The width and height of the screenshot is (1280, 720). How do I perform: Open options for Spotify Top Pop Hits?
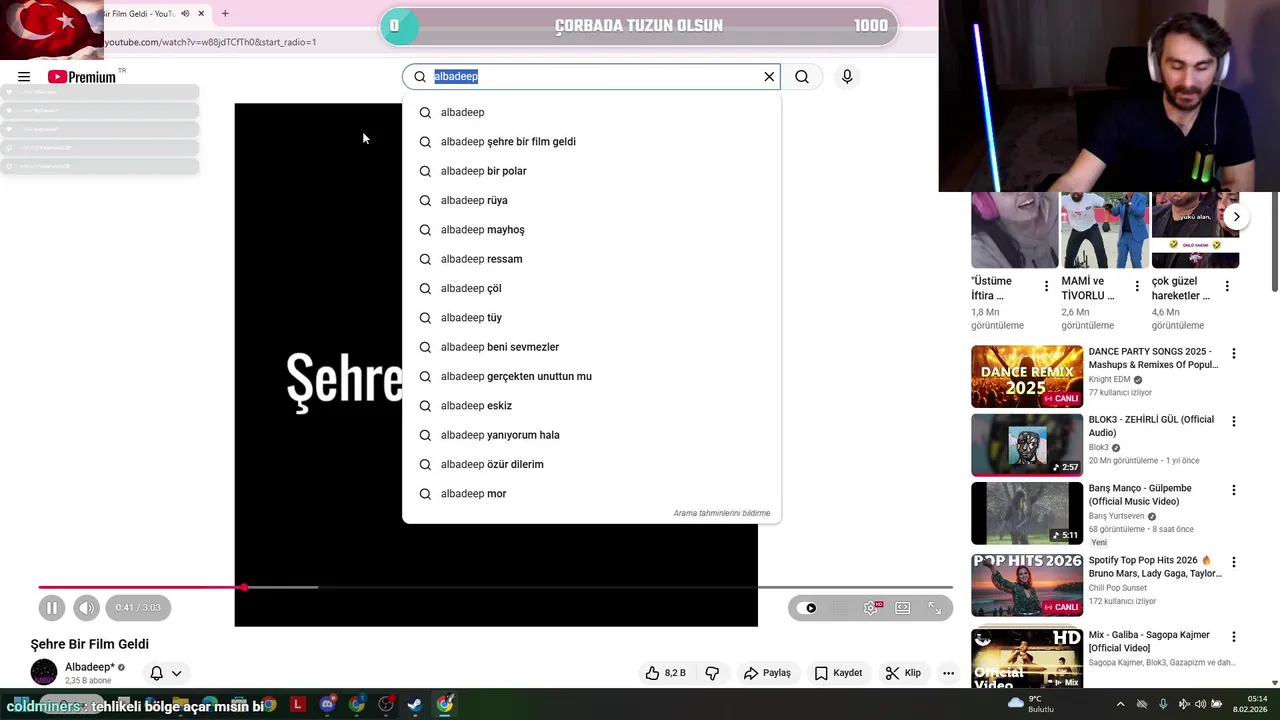pyautogui.click(x=1234, y=562)
